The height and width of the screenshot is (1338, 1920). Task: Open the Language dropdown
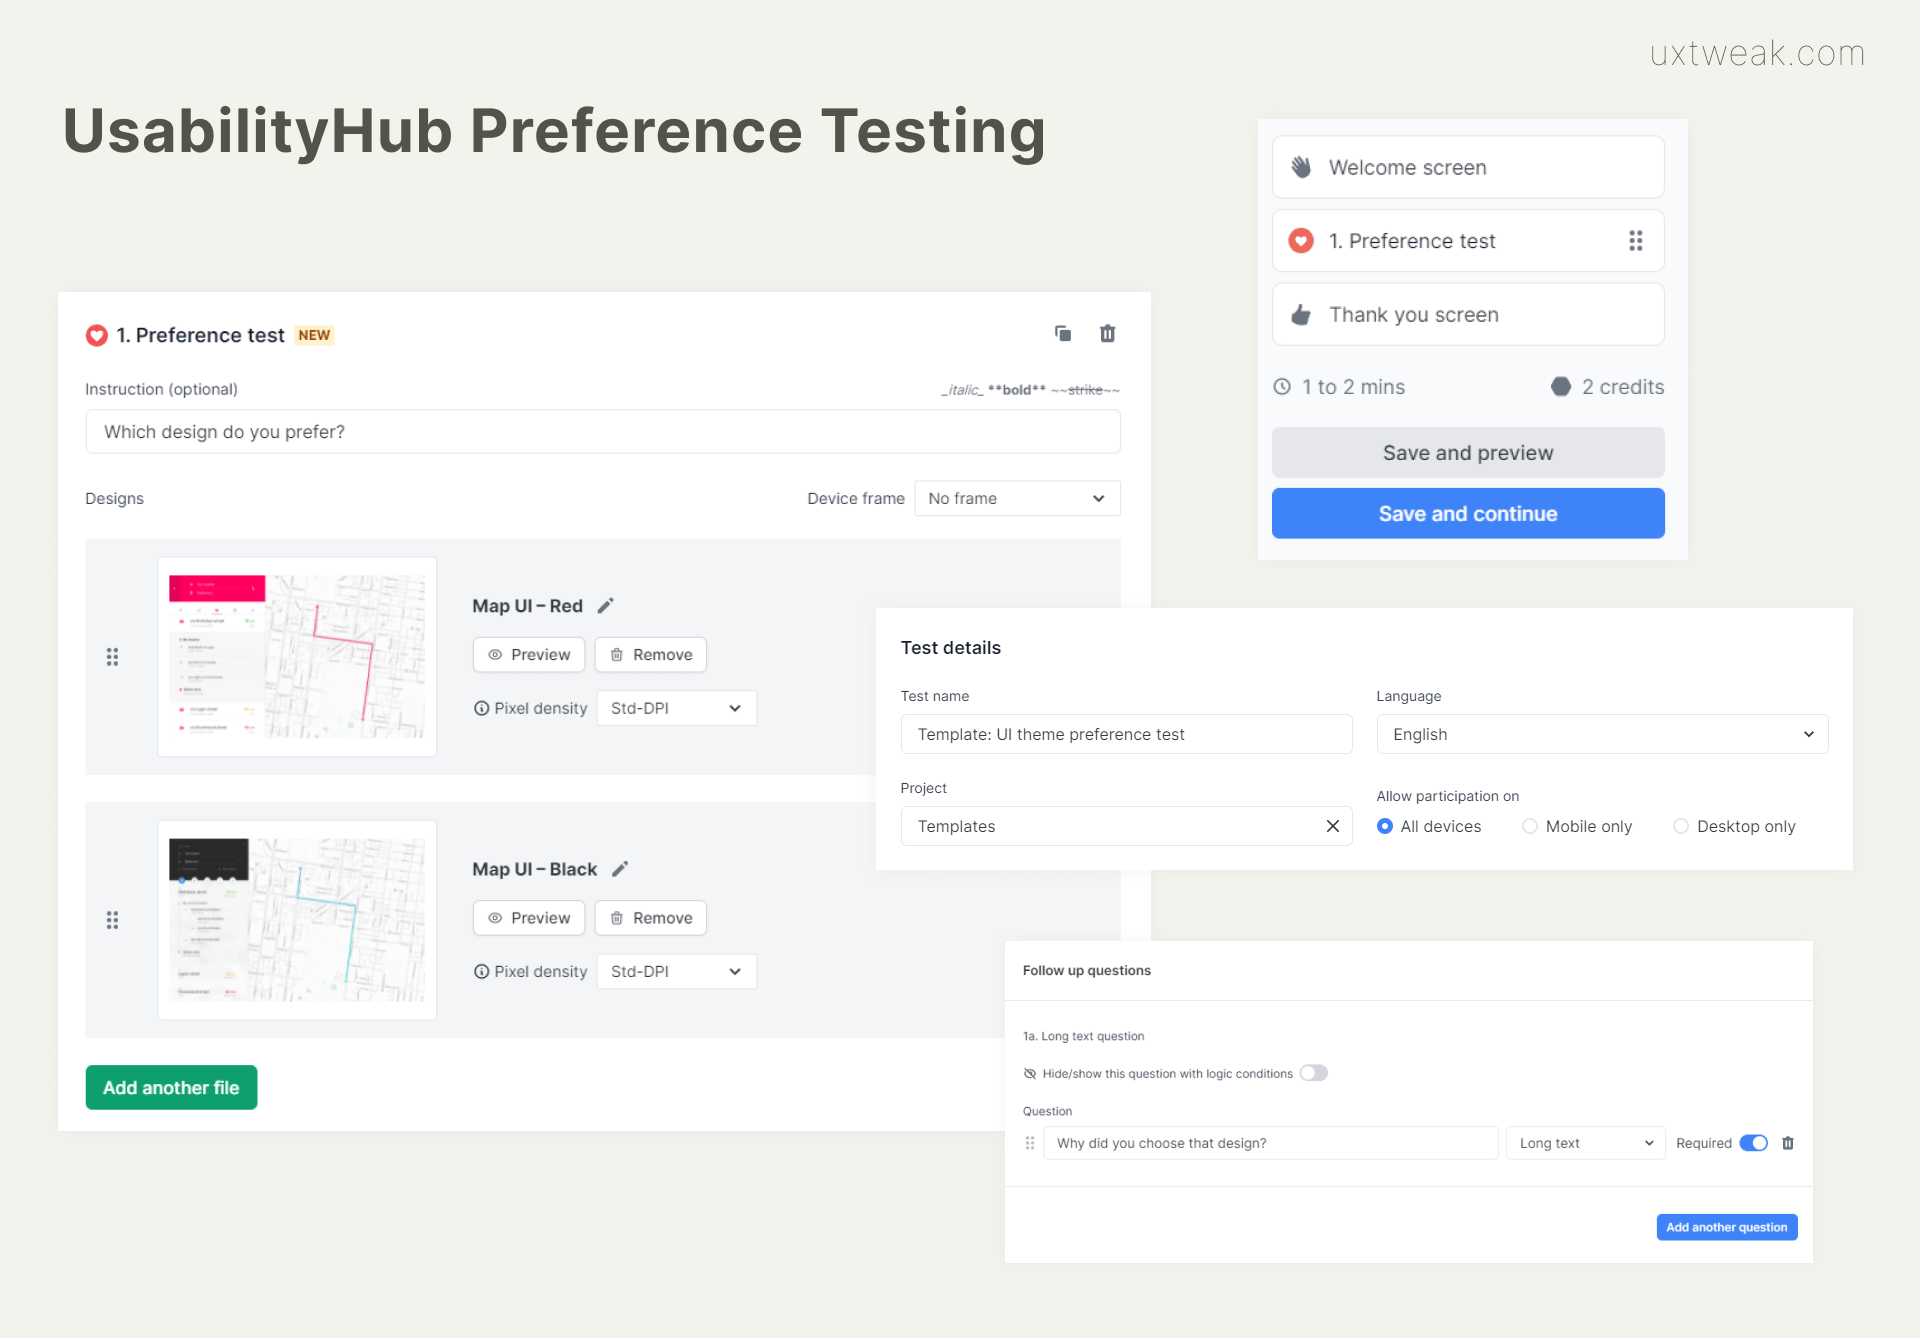click(x=1602, y=734)
